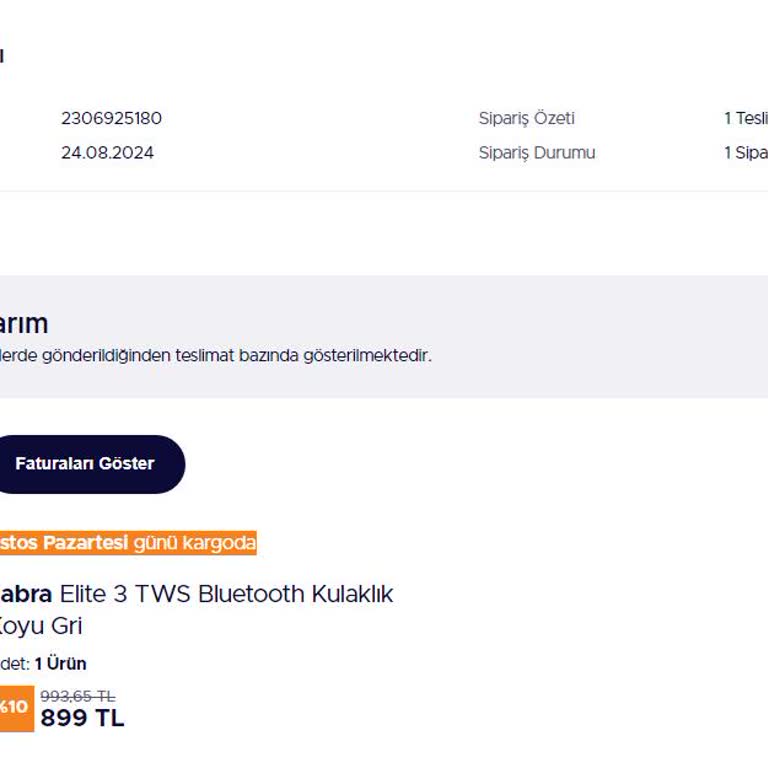
Task: Click the Faturaları Göster button
Action: pos(85,464)
